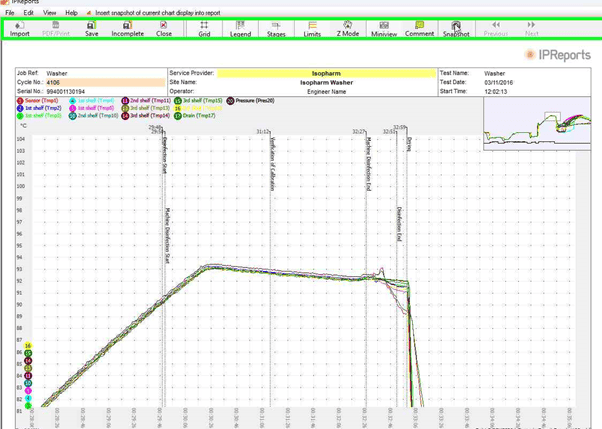
Task: Toggle cyan 1st shelf (Tmp4) legend entry
Action: (x=92, y=101)
